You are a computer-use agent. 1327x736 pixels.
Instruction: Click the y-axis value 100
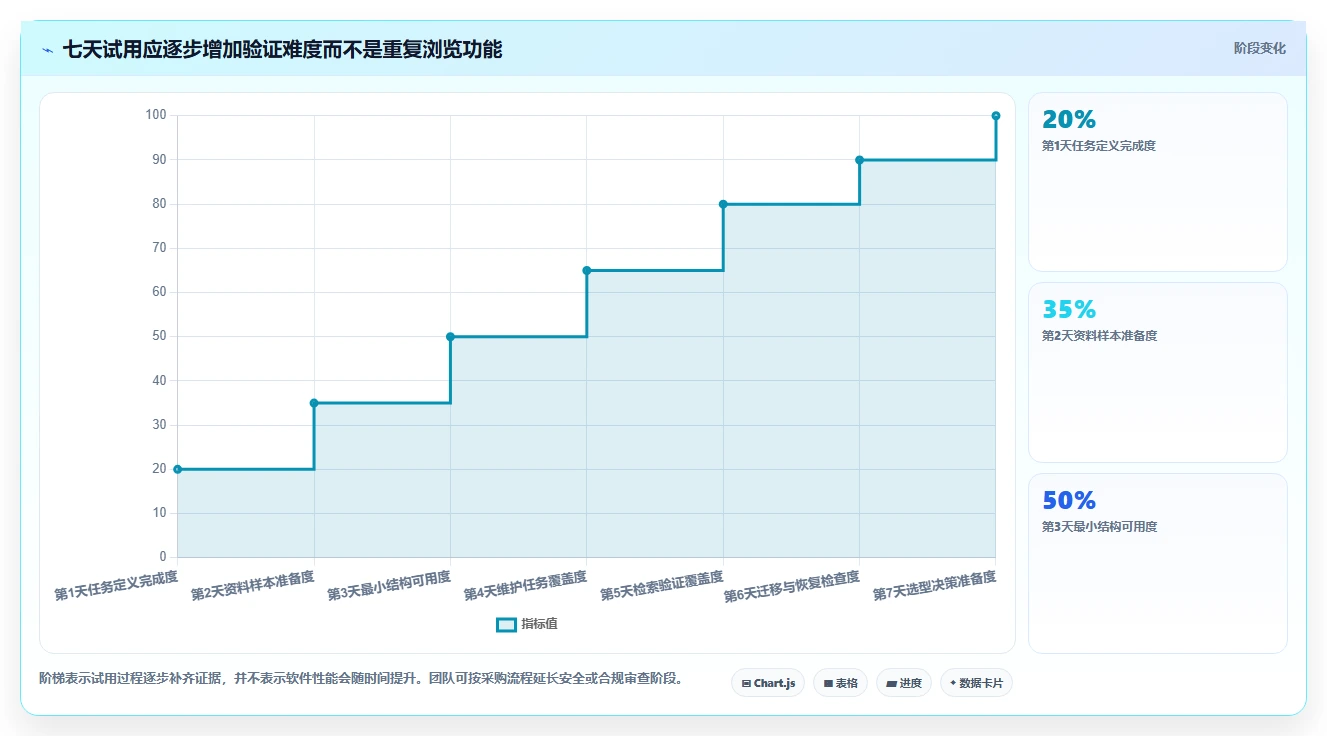click(156, 115)
